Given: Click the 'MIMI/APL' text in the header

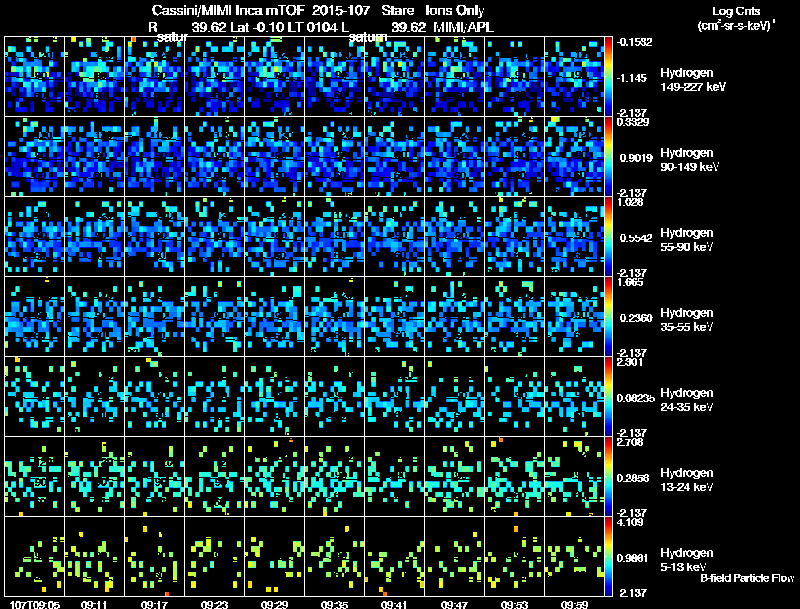Looking at the screenshot, I should click(463, 28).
